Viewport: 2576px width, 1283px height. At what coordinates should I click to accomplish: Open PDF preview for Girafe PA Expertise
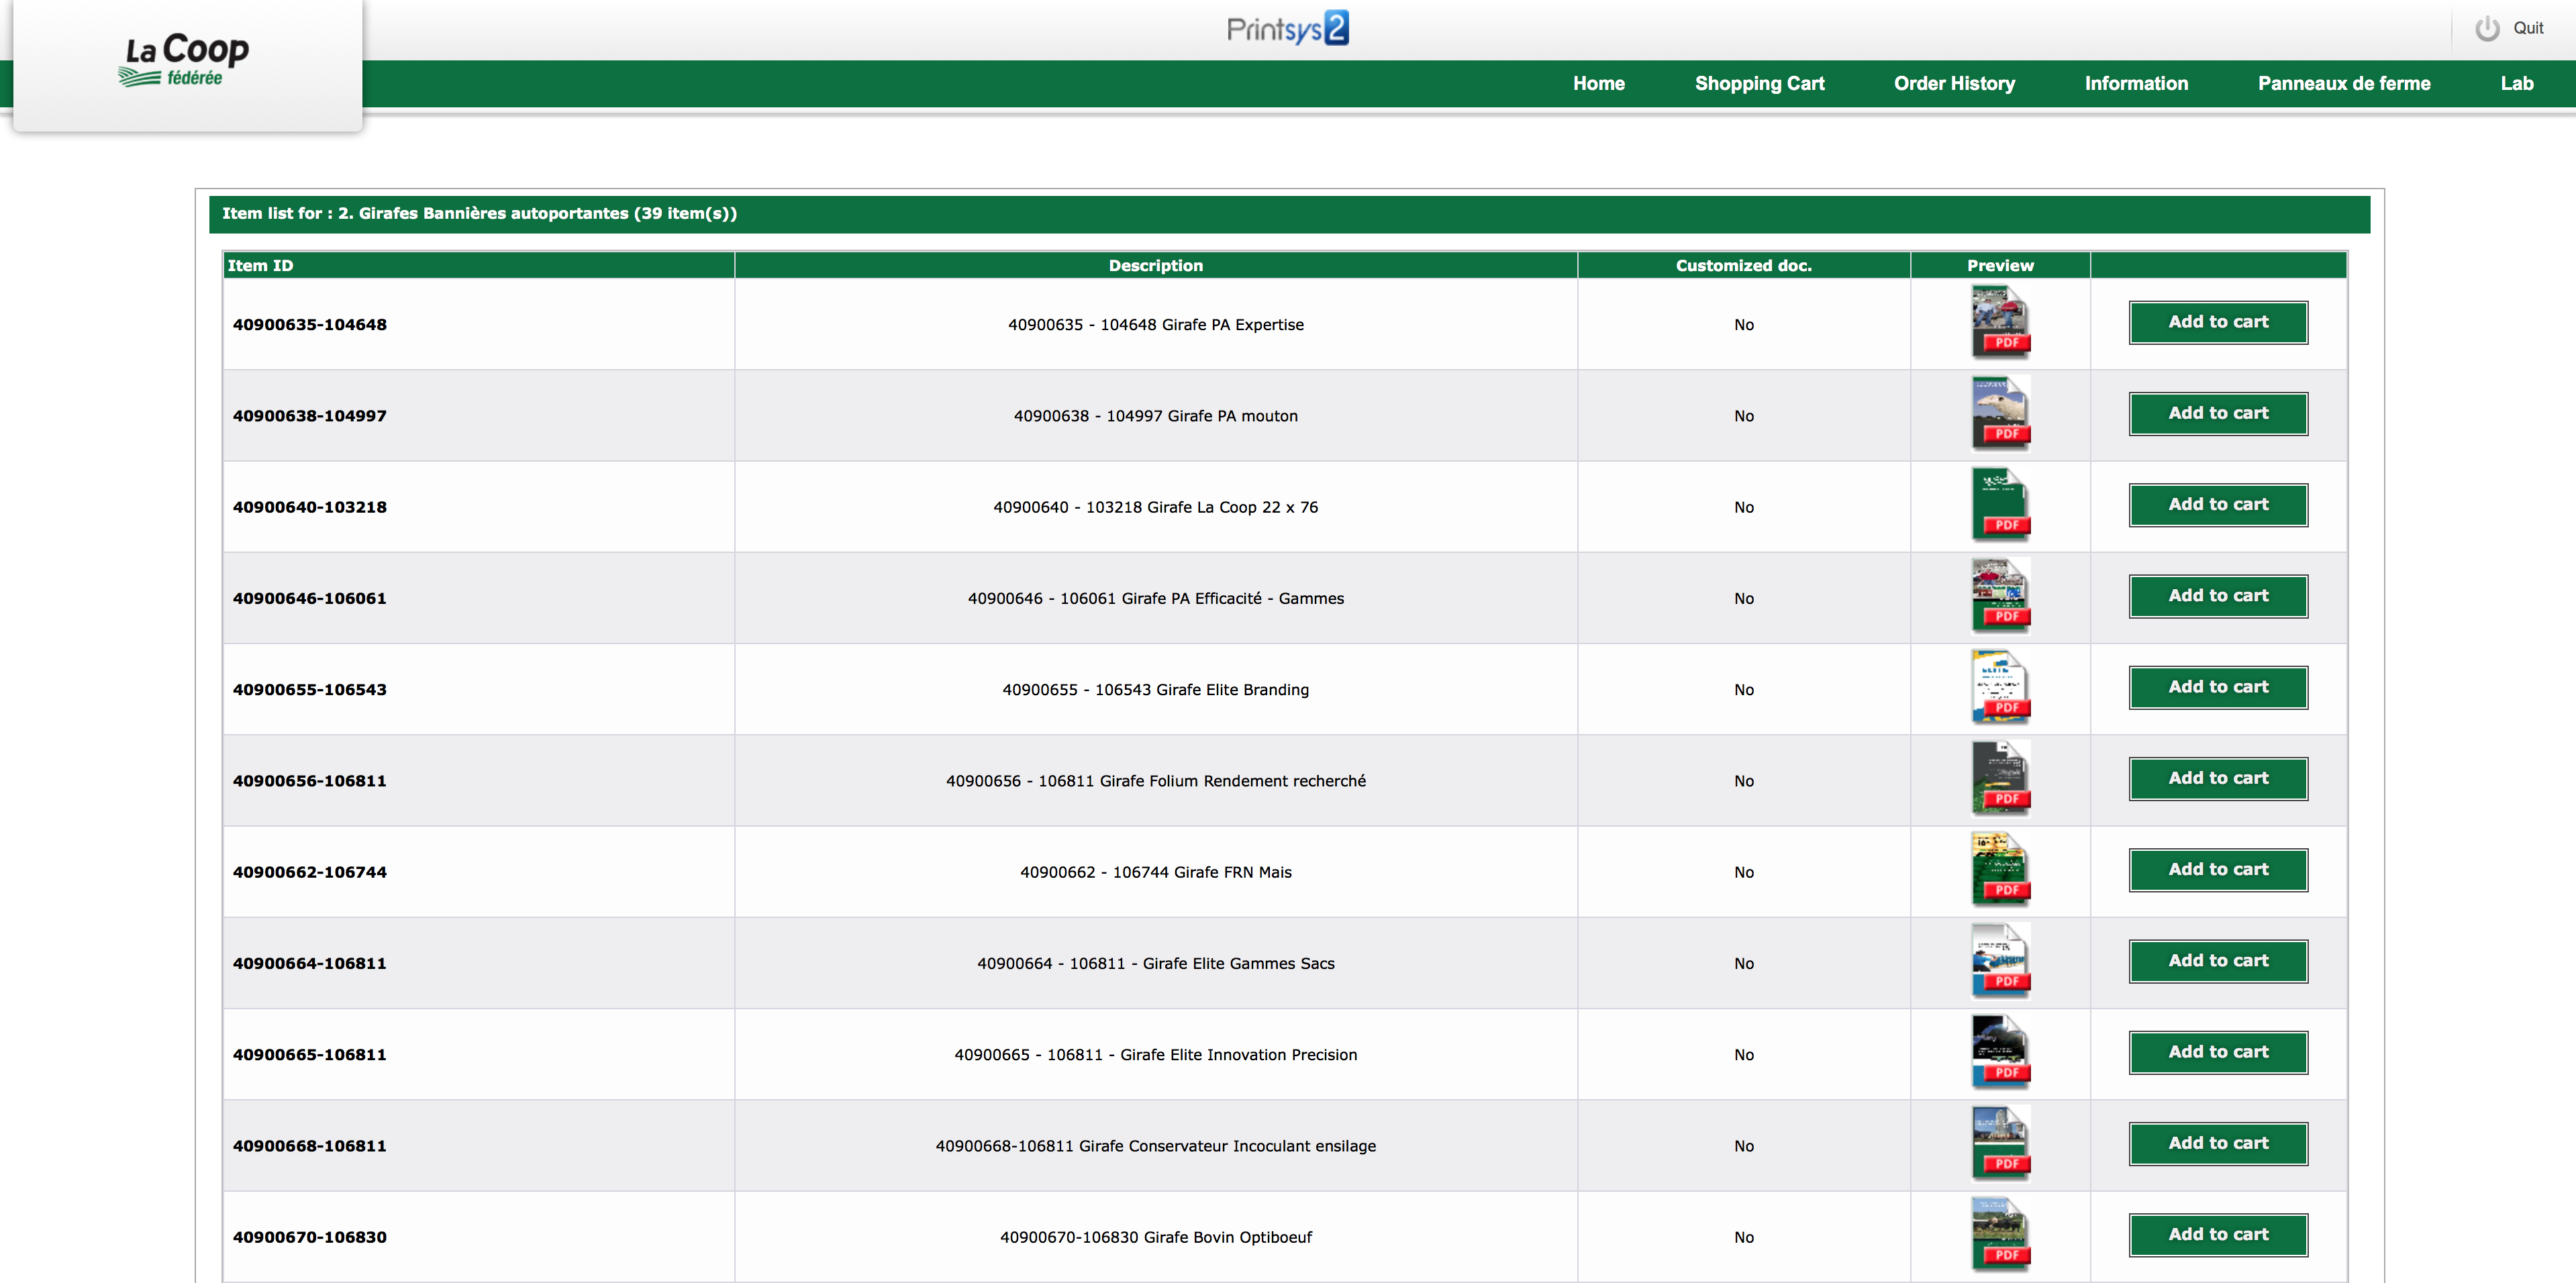click(x=2000, y=322)
